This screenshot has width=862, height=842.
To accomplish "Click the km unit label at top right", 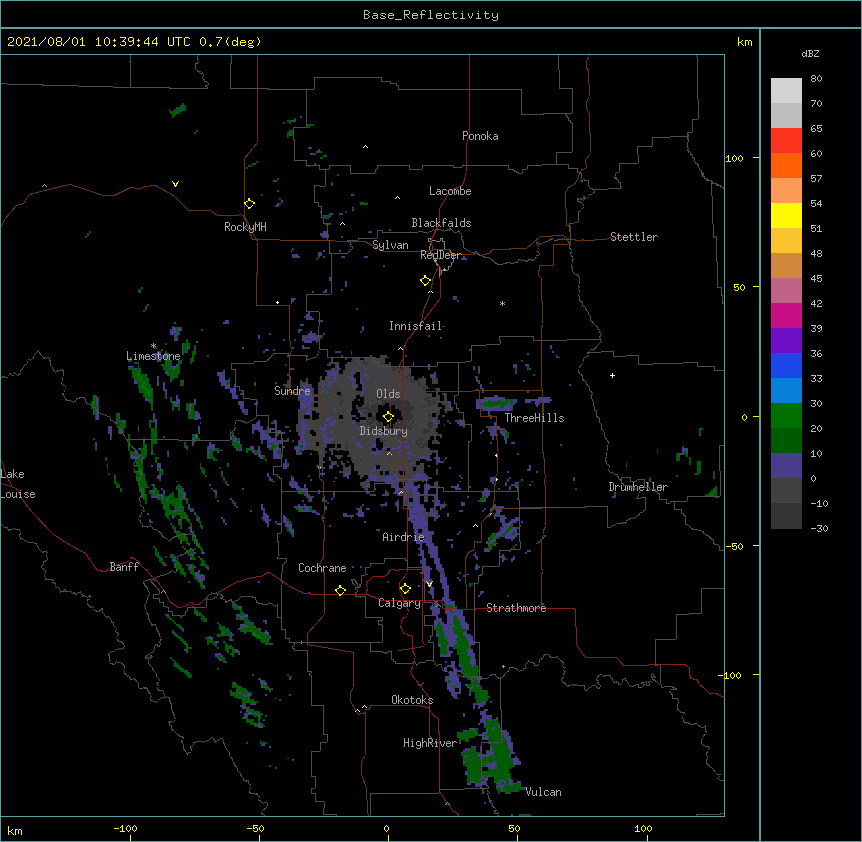I will click(745, 42).
